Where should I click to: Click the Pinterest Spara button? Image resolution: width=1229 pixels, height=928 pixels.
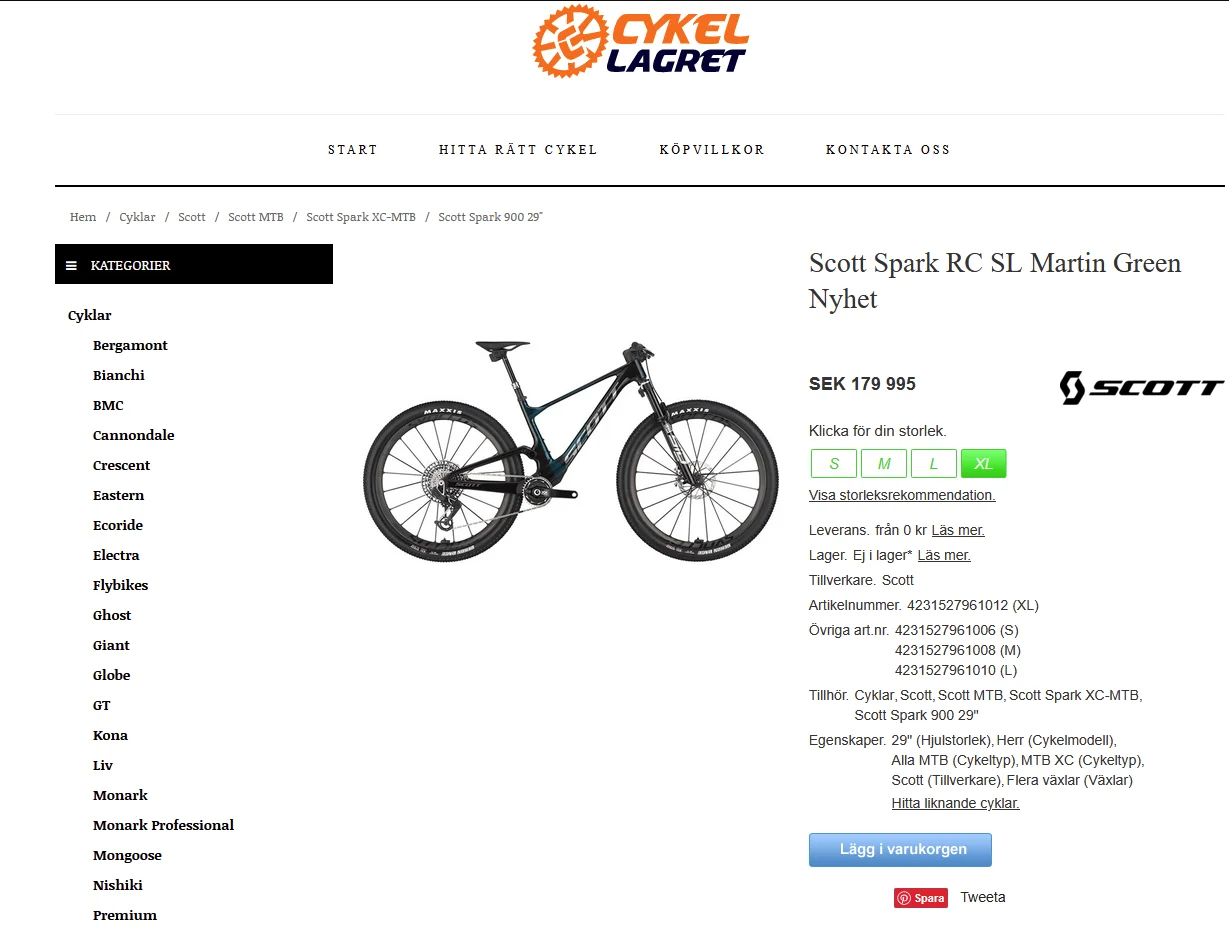(921, 898)
